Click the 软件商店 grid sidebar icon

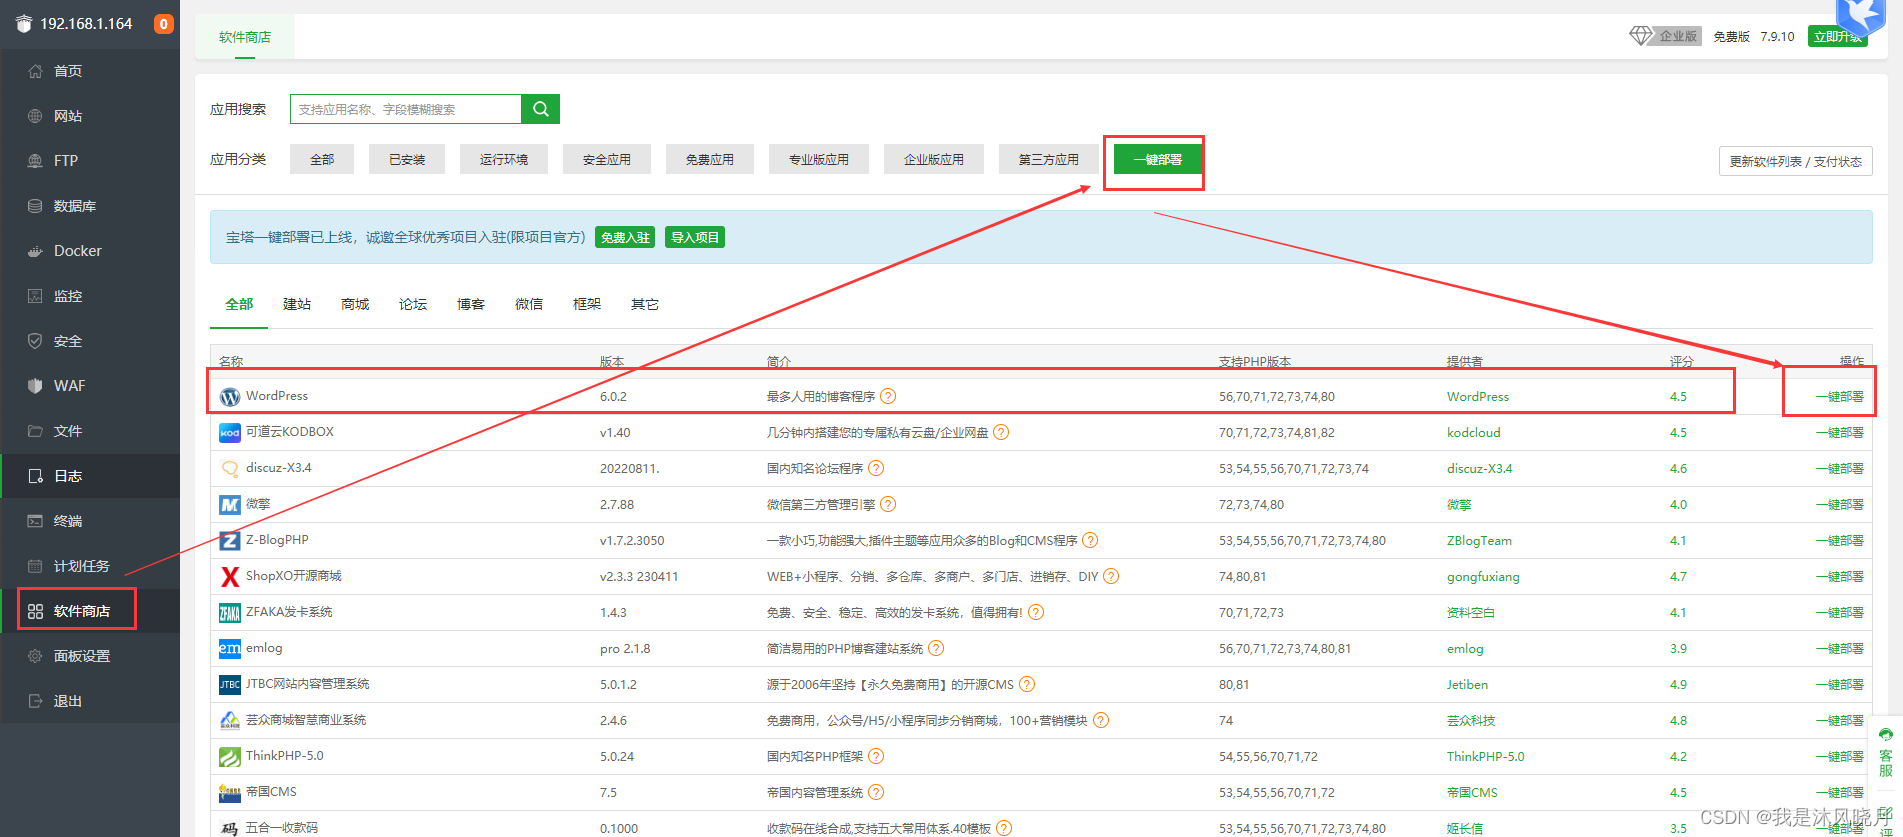[x=36, y=611]
